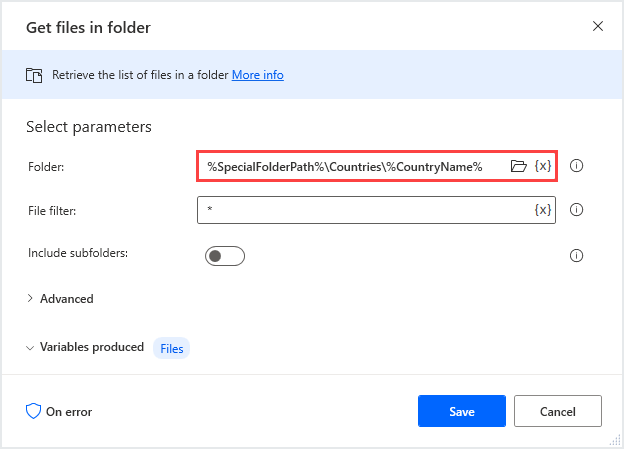Click the dialog resize grip corner
The height and width of the screenshot is (449, 624).
[x=618, y=443]
